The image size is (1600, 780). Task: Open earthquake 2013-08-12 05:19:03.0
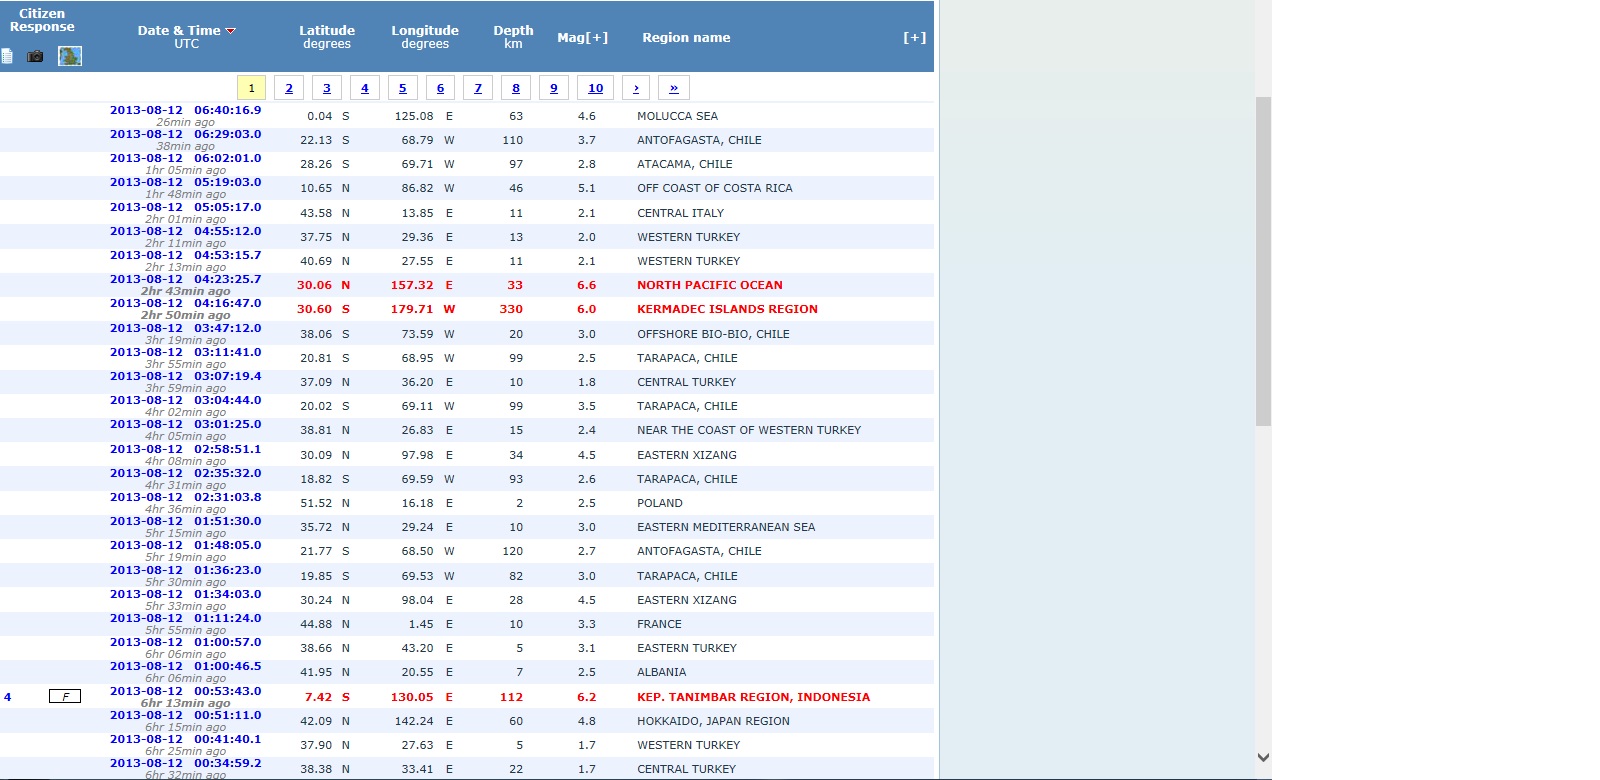click(185, 182)
